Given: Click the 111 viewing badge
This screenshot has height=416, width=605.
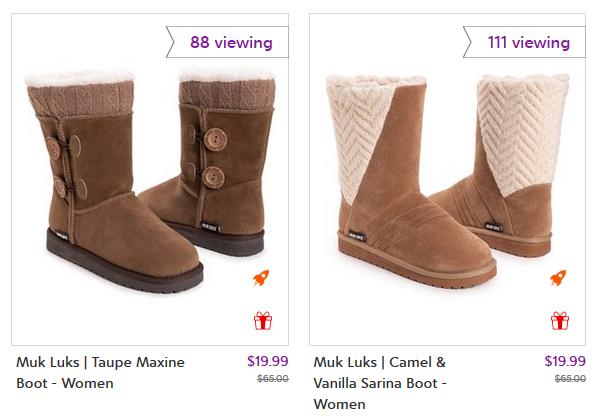Looking at the screenshot, I should tap(527, 42).
